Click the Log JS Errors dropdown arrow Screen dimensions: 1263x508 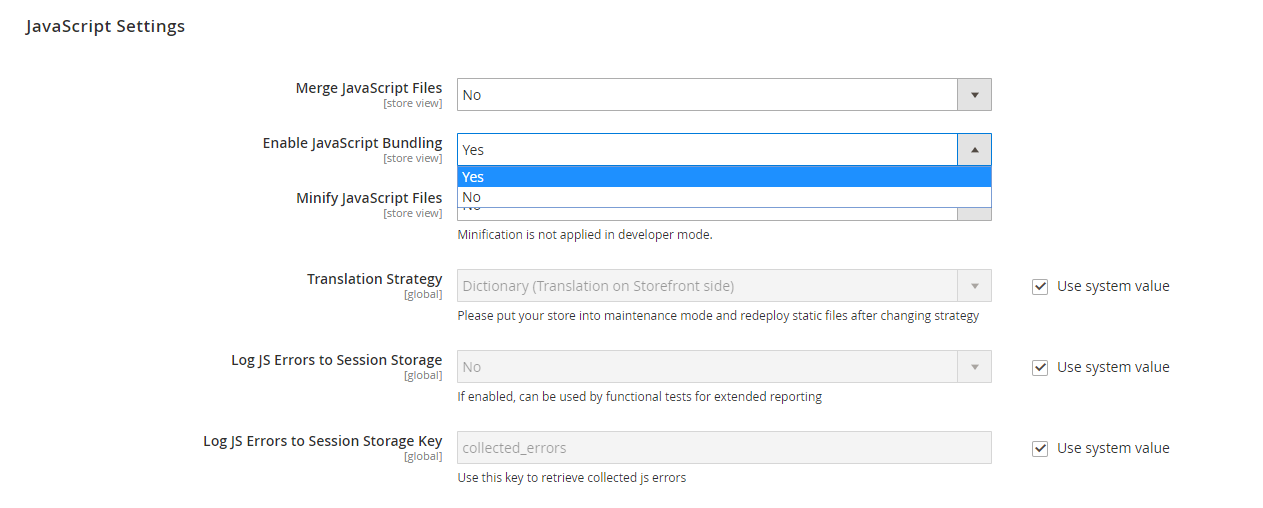point(975,367)
